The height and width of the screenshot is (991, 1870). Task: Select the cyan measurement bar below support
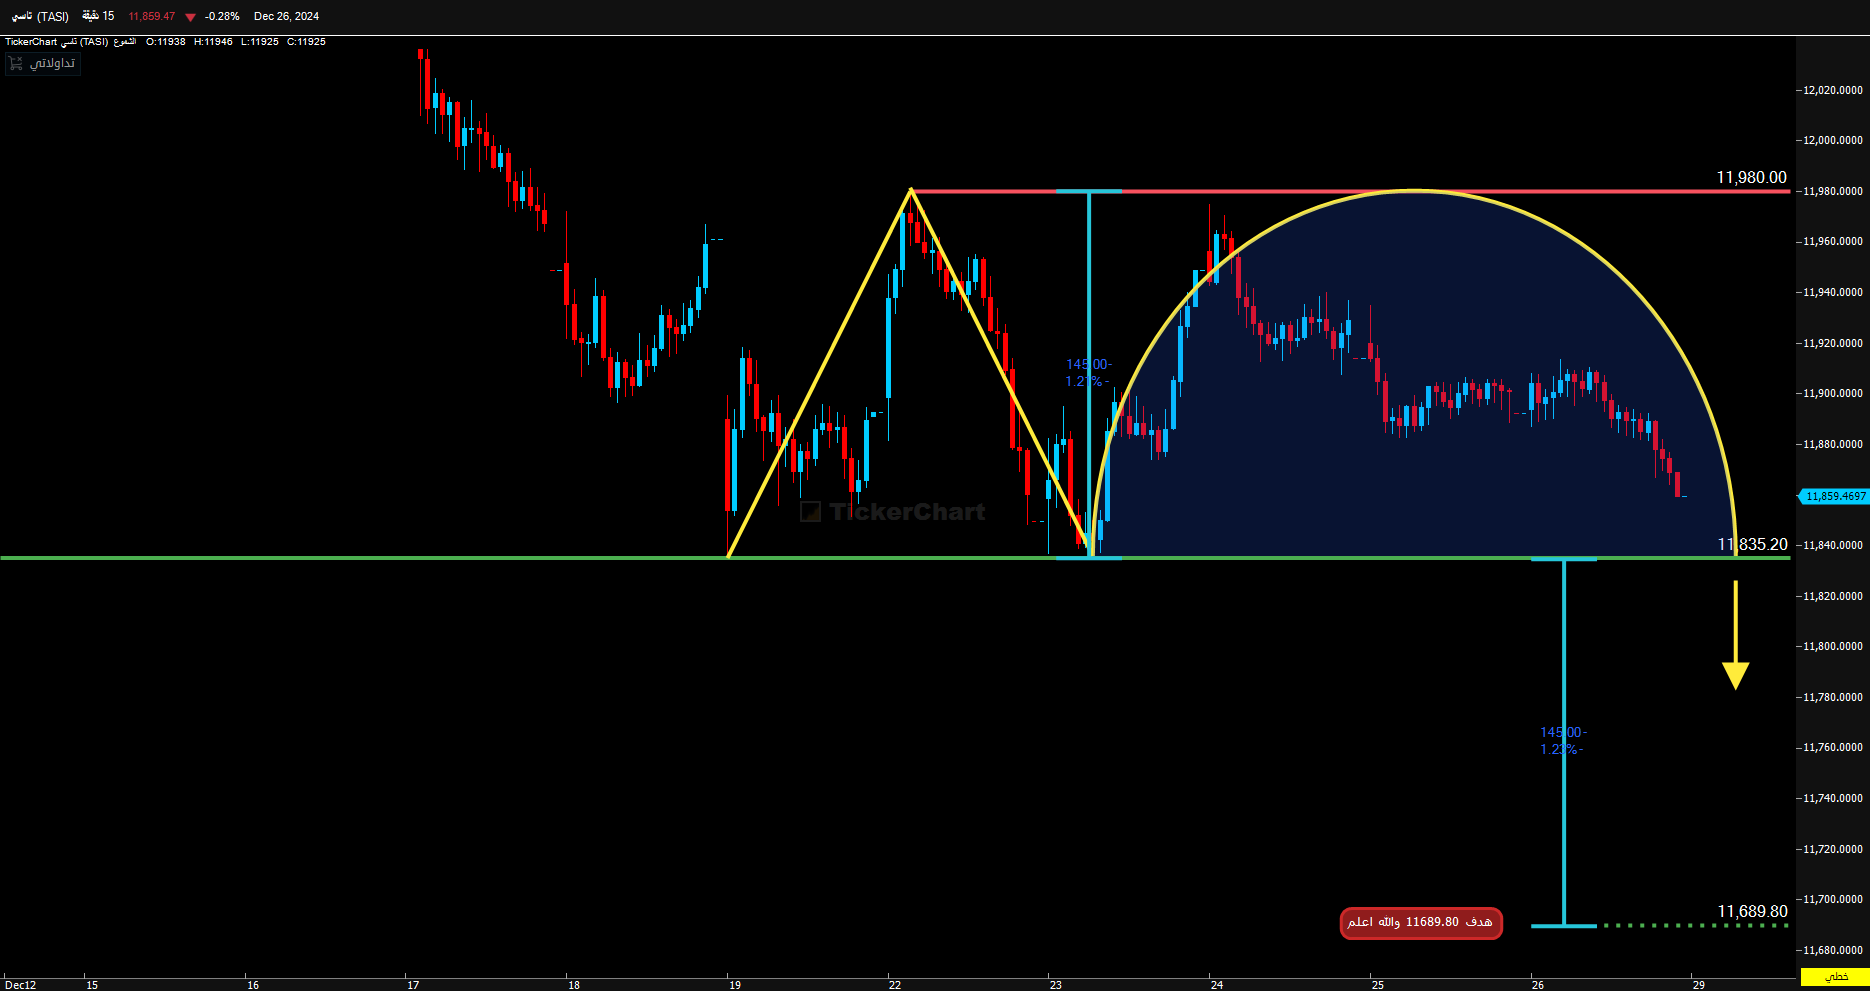tap(1564, 742)
